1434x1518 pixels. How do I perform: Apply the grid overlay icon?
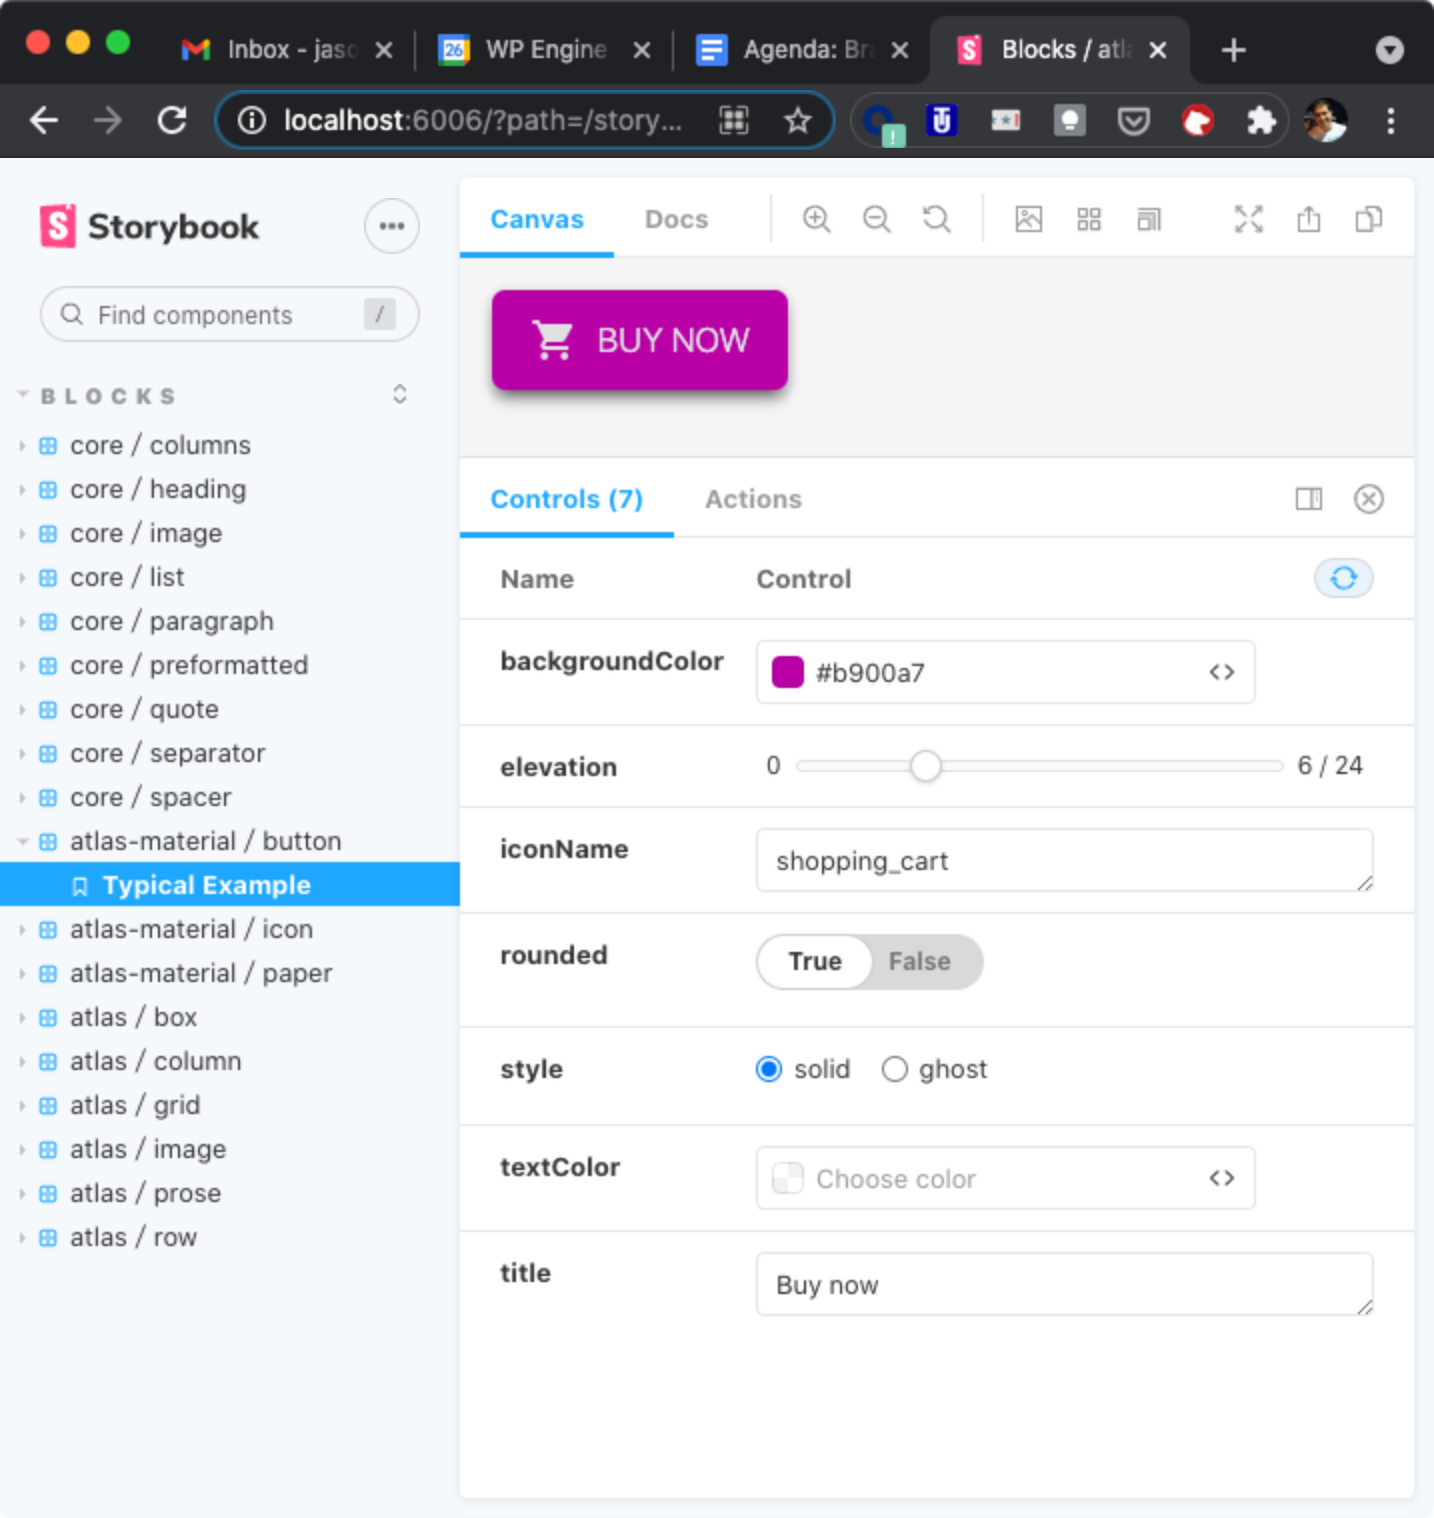click(1088, 219)
